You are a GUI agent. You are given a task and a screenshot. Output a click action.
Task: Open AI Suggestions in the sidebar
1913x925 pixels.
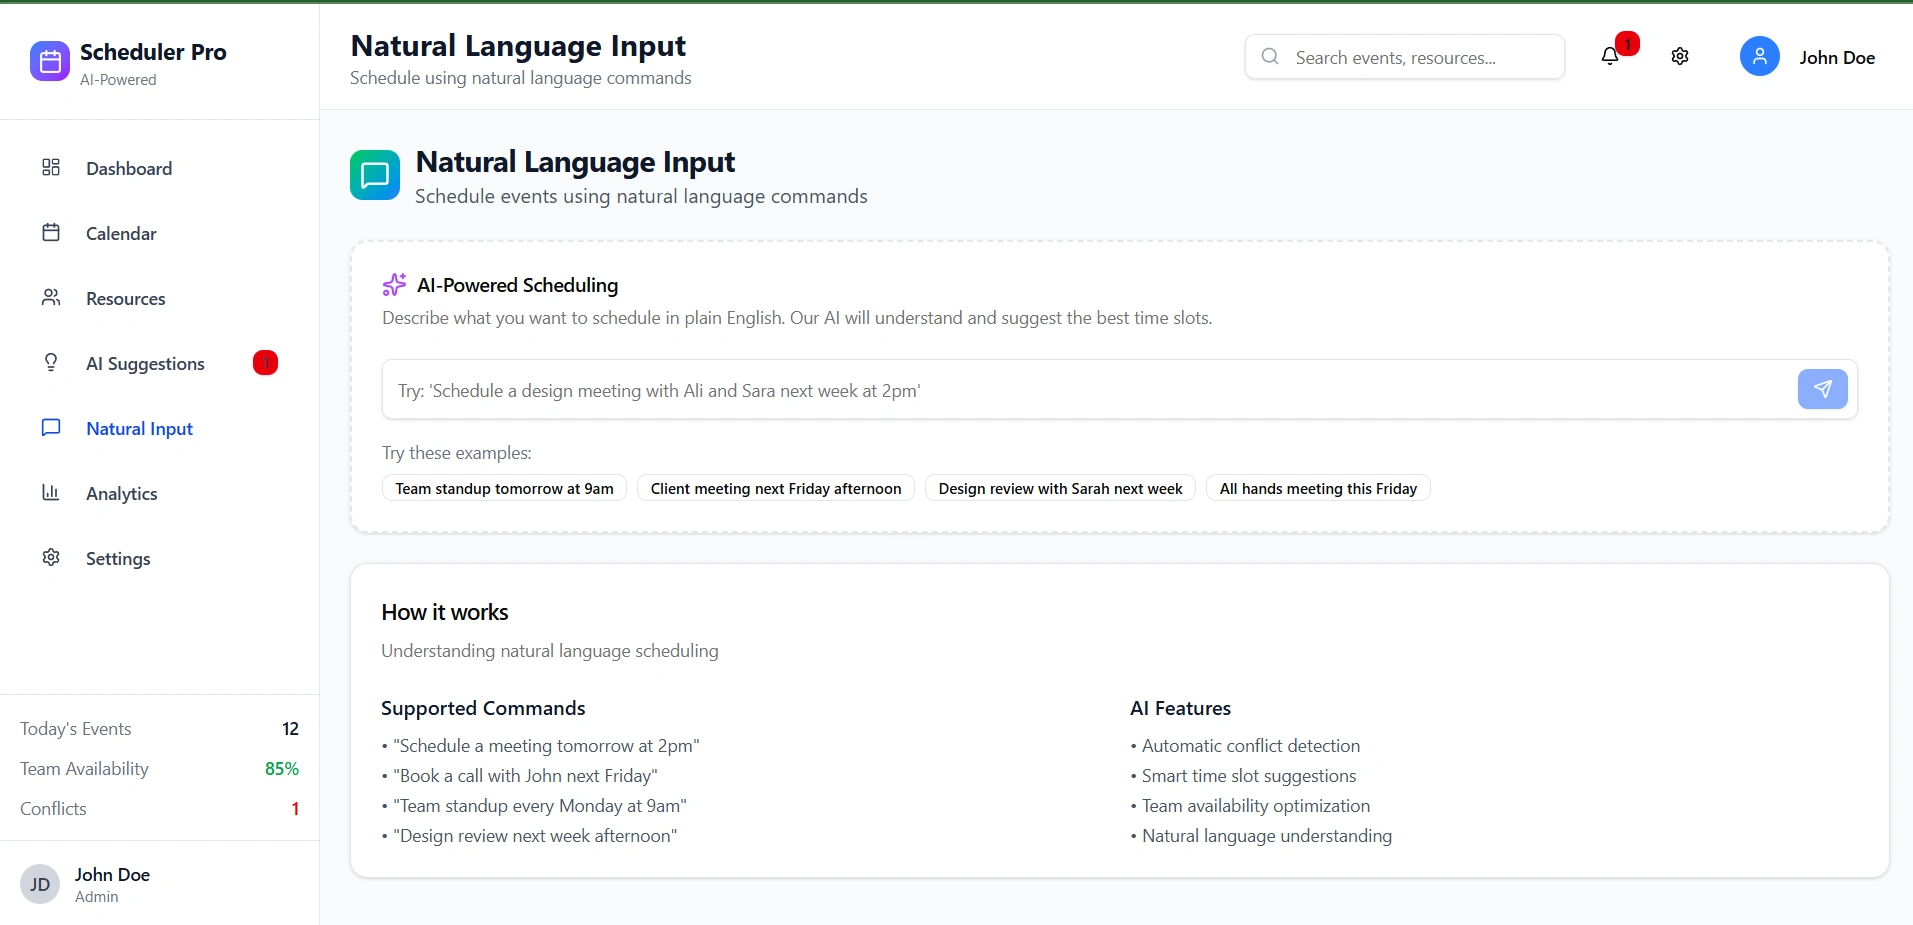tap(145, 363)
